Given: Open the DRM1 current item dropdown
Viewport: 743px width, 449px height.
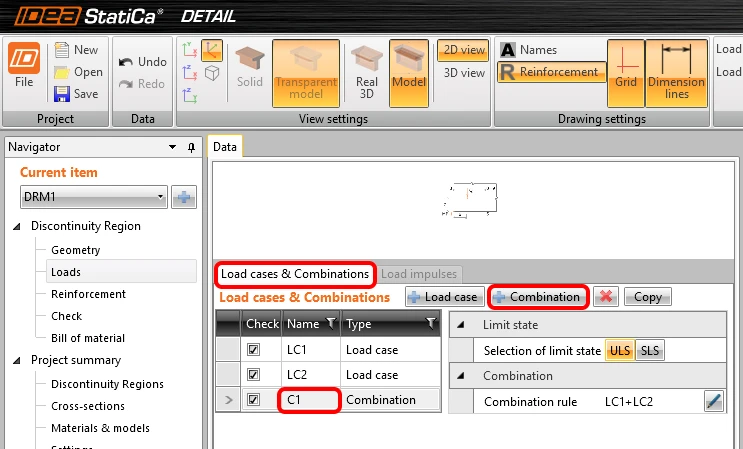Looking at the screenshot, I should pyautogui.click(x=93, y=197).
